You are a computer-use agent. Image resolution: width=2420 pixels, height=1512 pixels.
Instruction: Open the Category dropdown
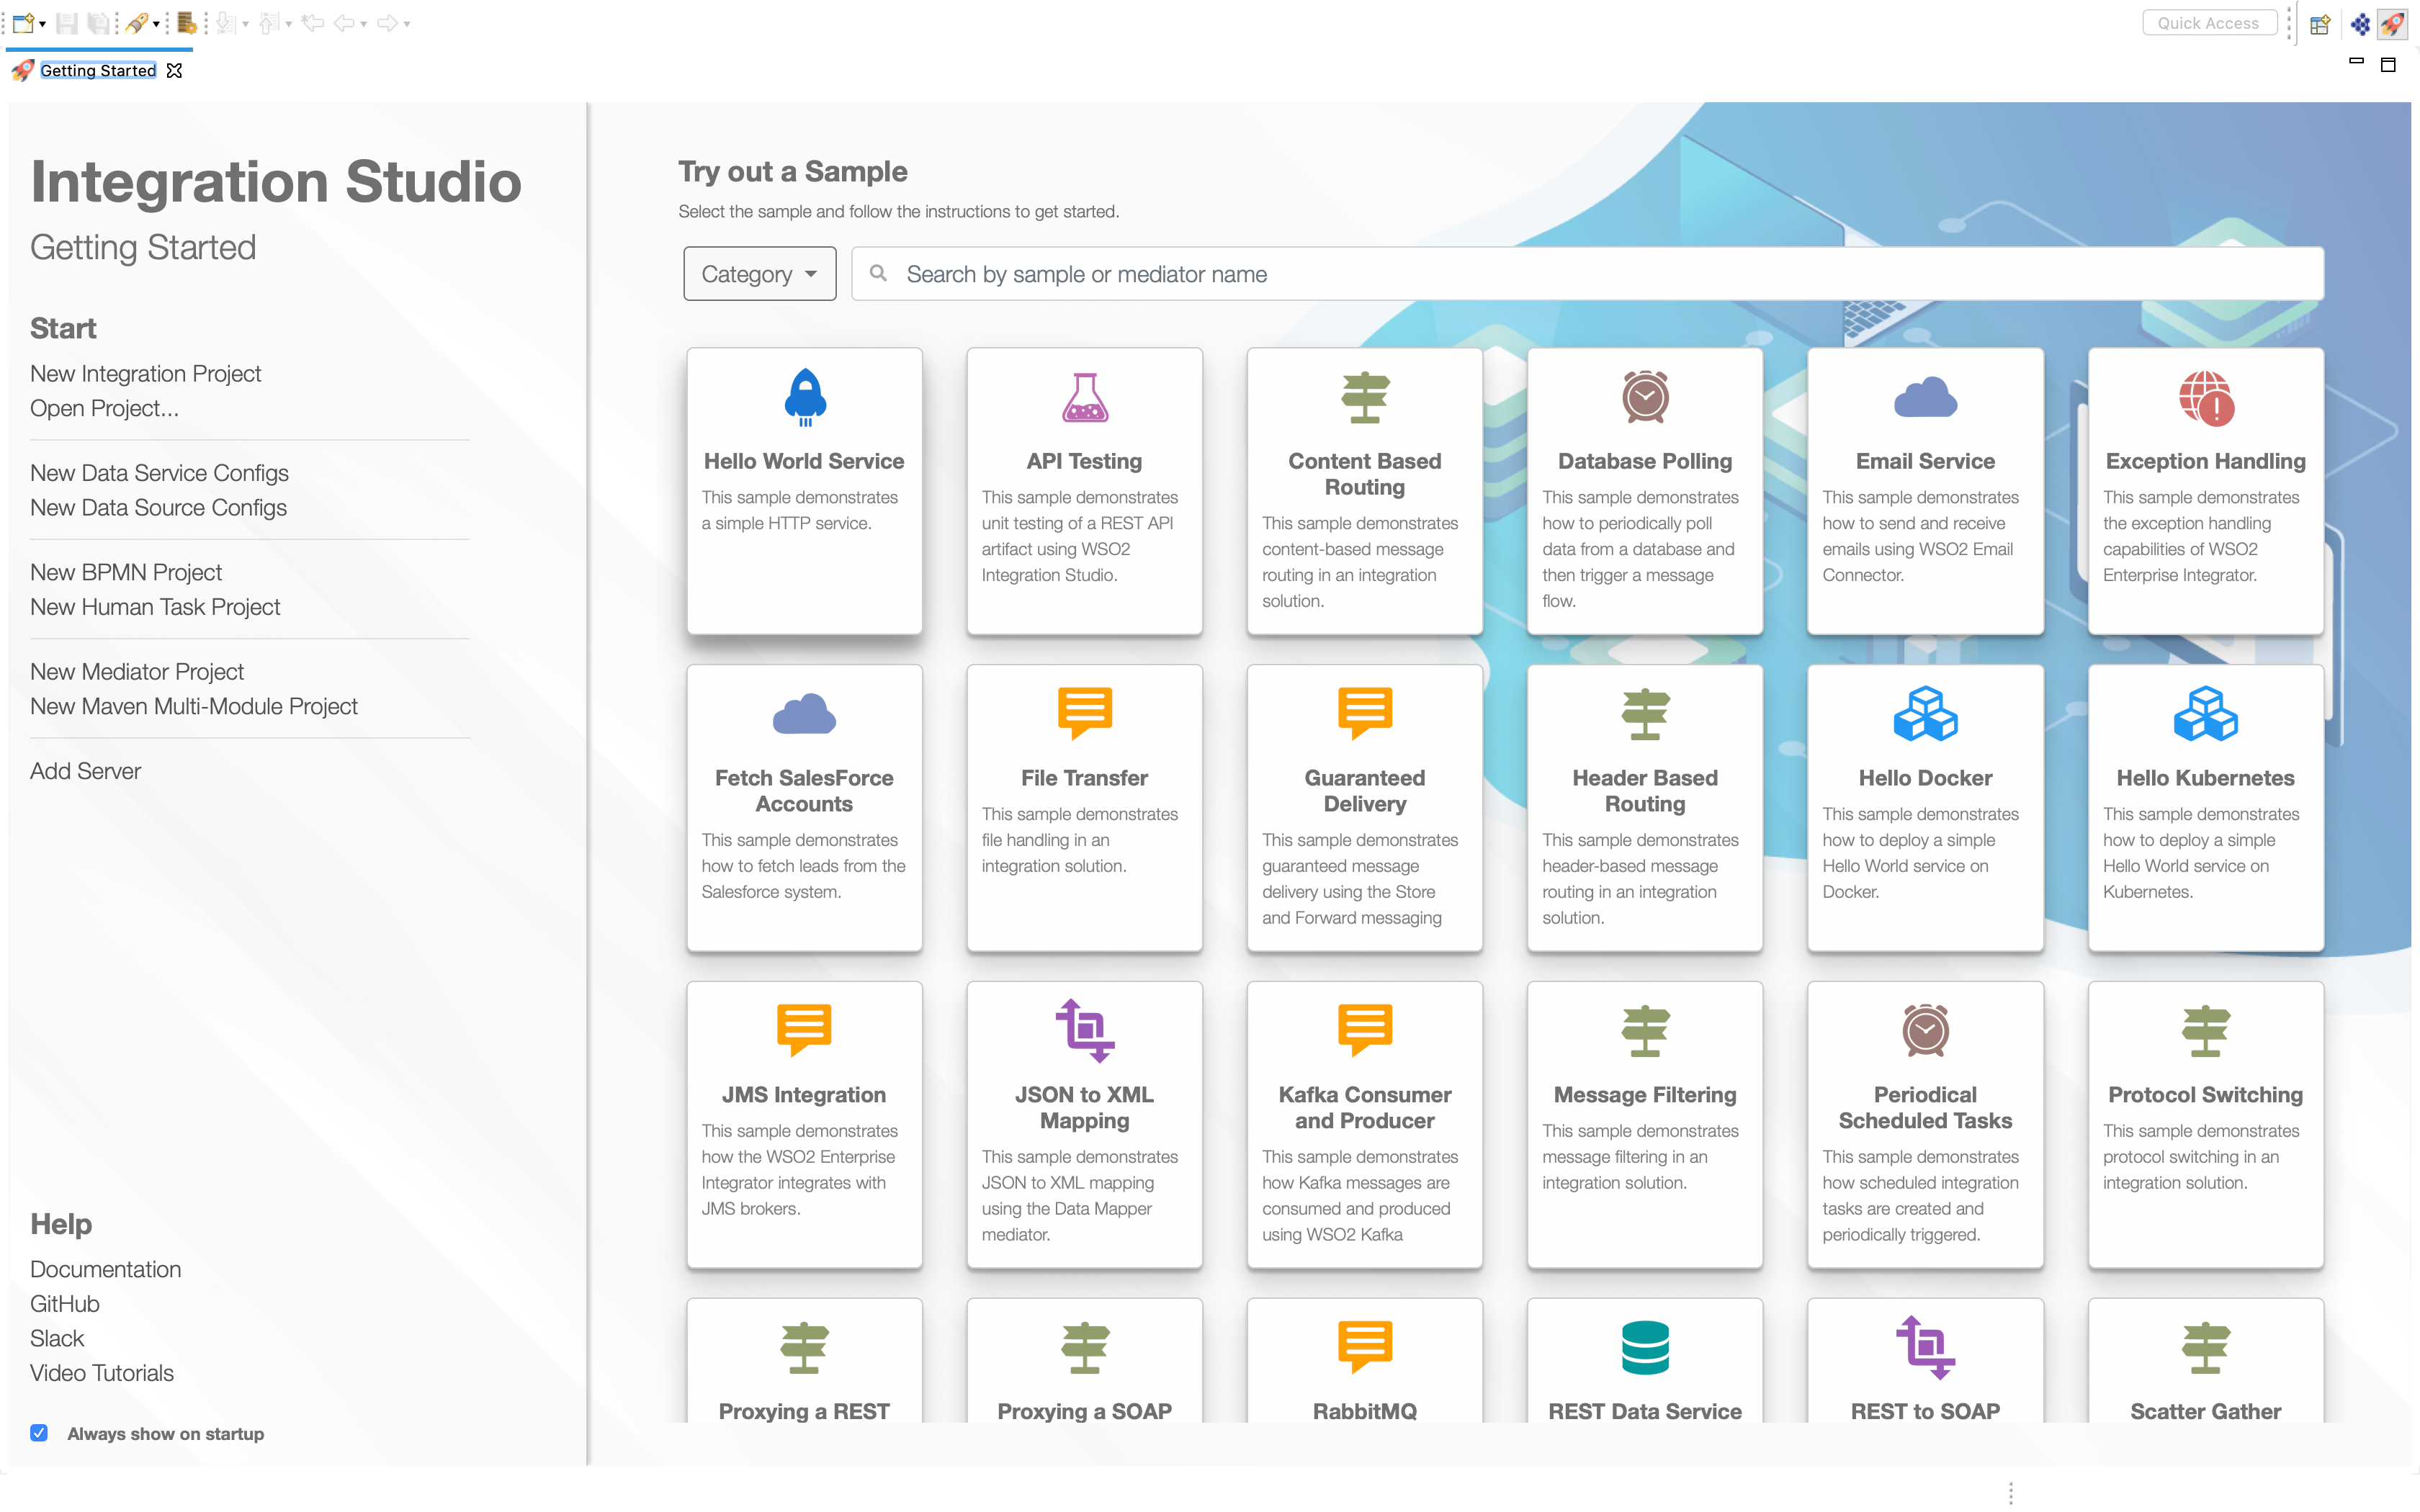click(x=759, y=273)
